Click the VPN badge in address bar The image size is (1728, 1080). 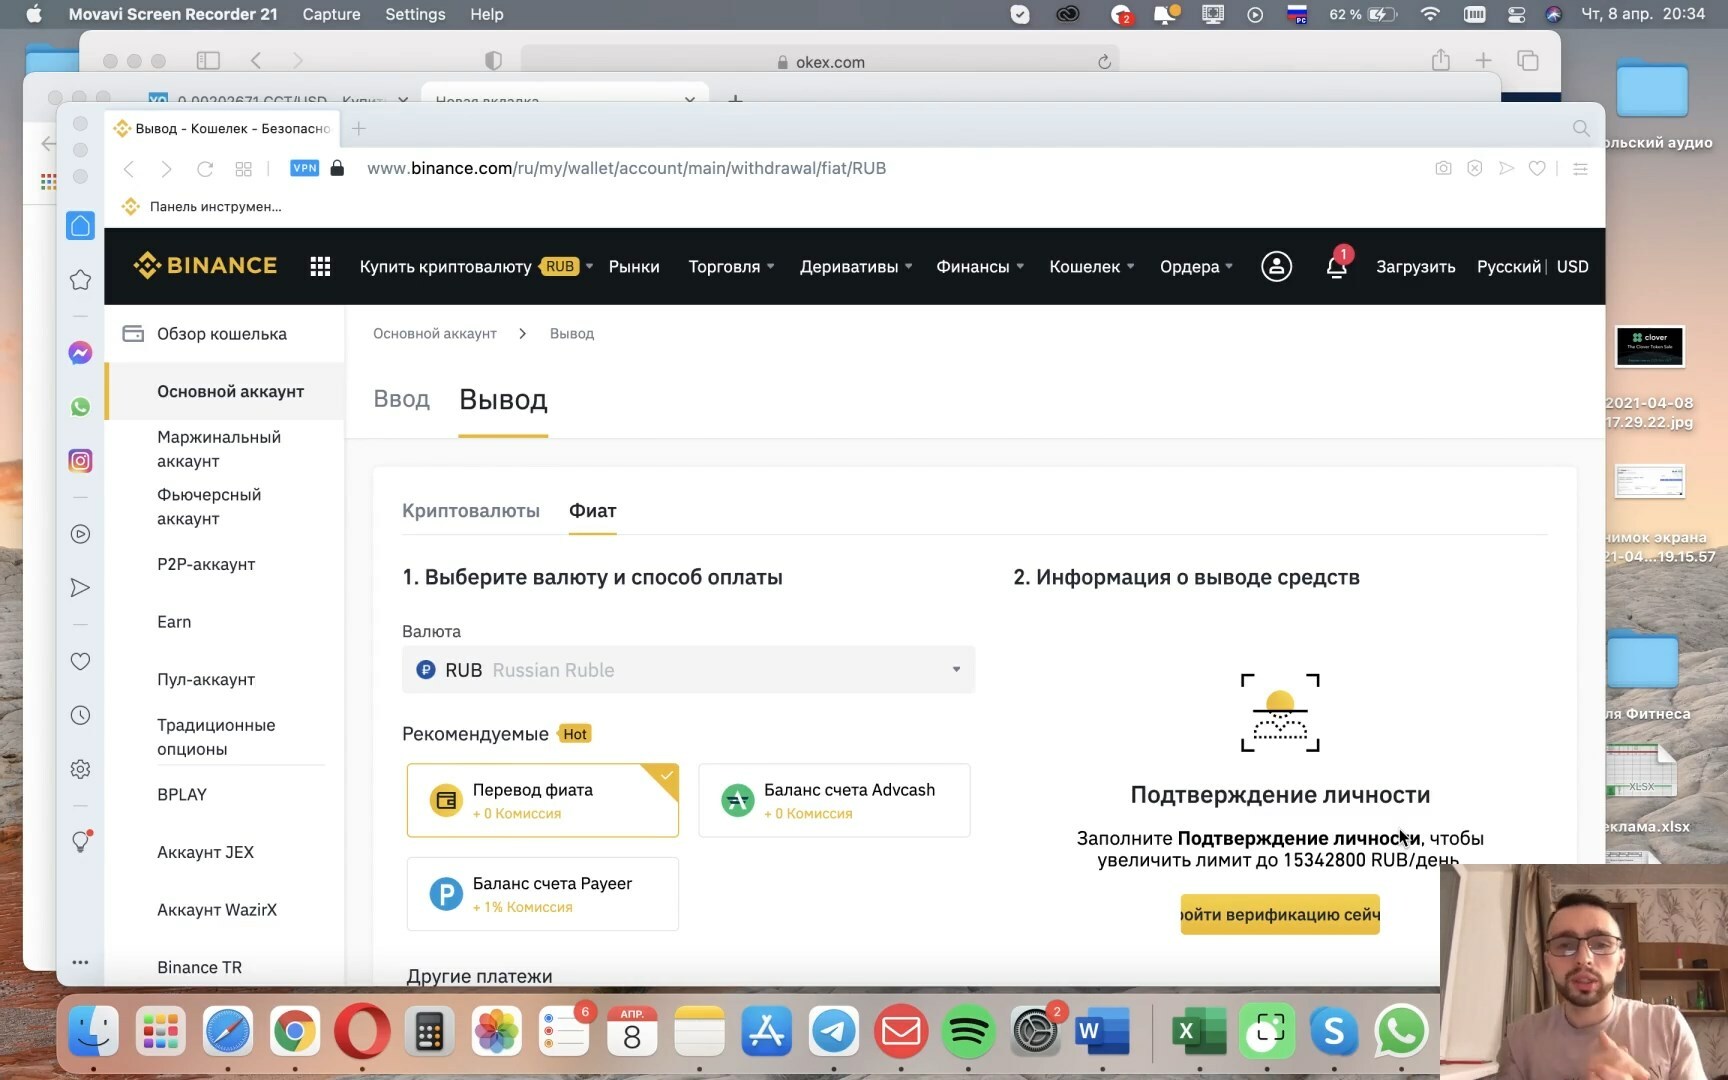(x=304, y=168)
